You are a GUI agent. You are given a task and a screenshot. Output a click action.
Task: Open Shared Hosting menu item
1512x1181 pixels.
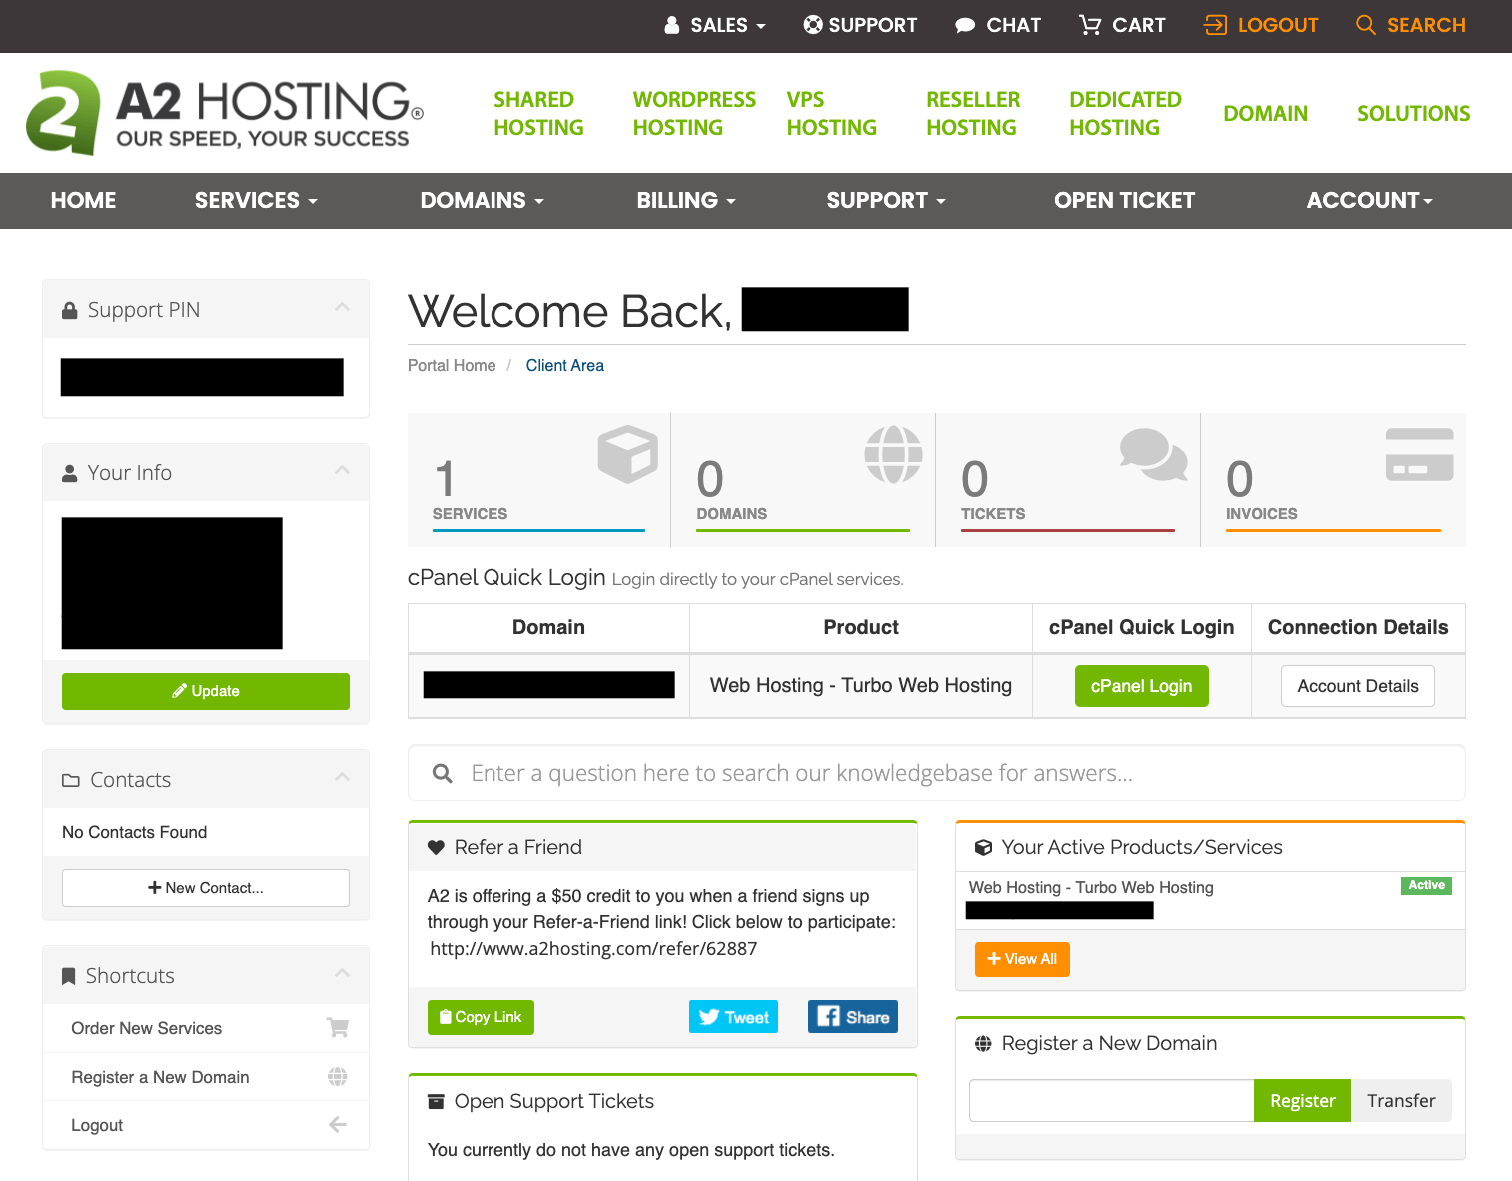point(538,113)
